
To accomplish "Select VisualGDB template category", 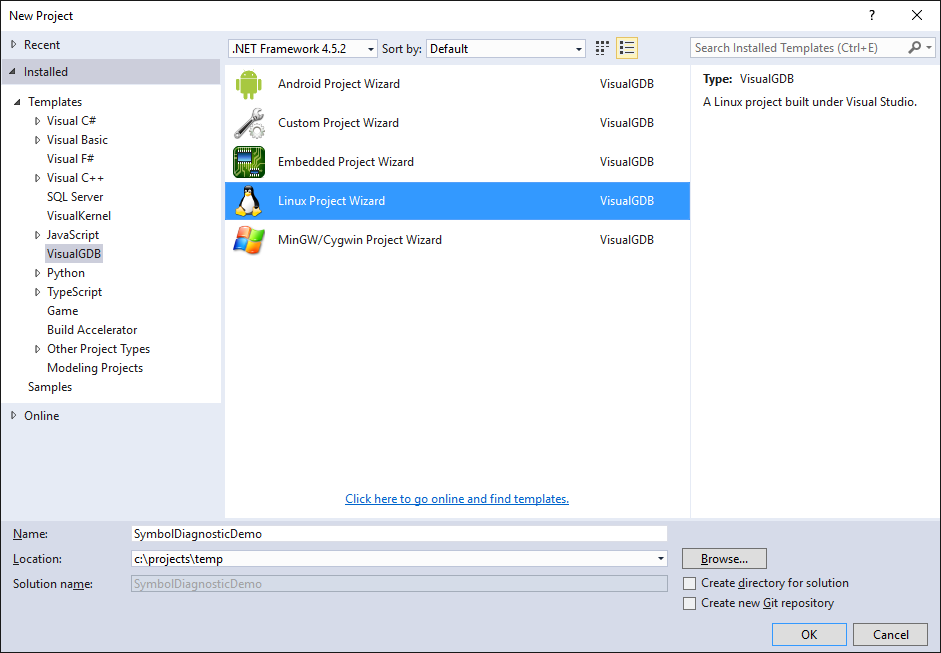I will point(74,254).
